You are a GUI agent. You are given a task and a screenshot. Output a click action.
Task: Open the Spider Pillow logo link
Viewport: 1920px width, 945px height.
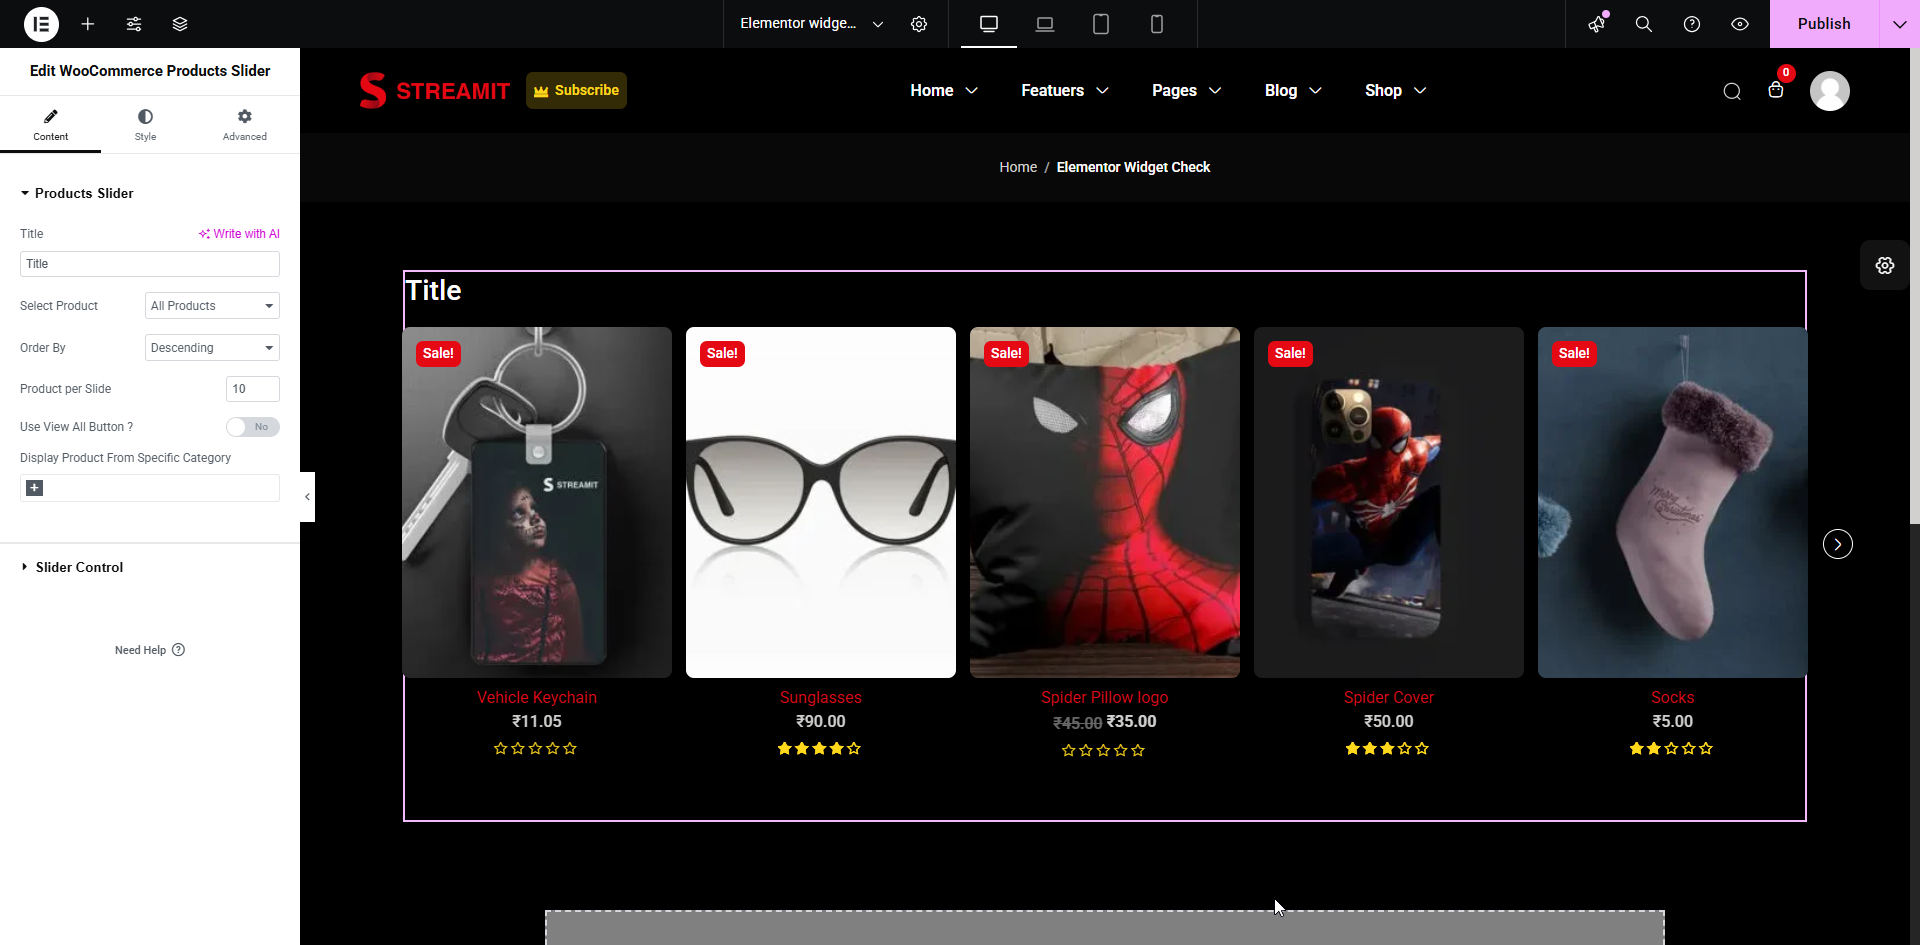pyautogui.click(x=1105, y=698)
